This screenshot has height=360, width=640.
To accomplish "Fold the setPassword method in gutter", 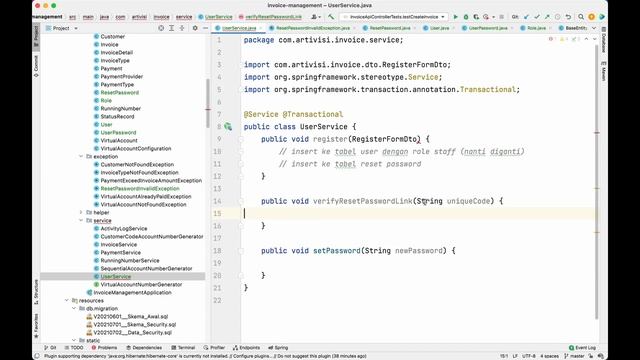I will point(241,251).
